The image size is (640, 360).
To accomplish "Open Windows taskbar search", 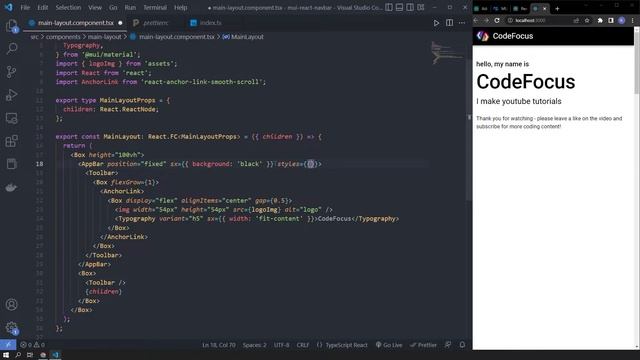I will (18, 355).
